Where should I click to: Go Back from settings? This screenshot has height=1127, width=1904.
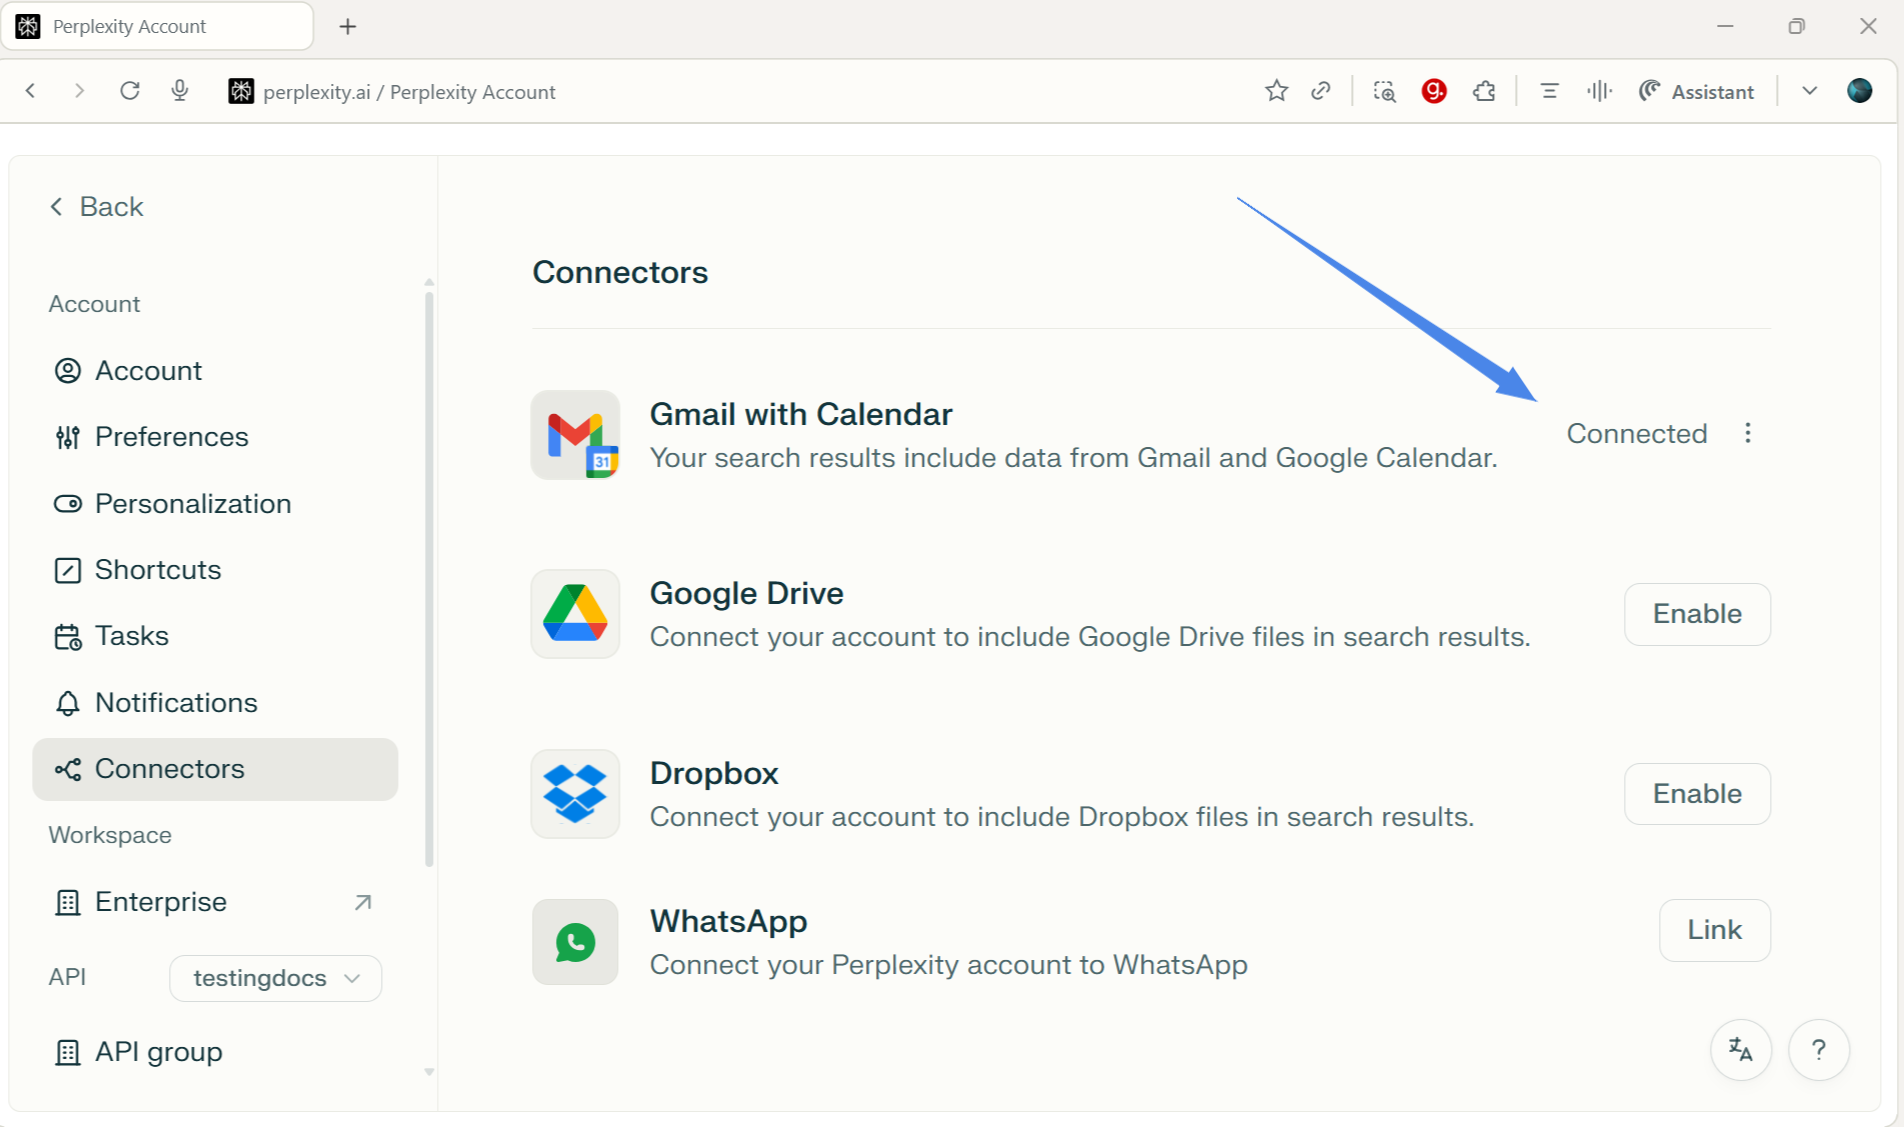pyautogui.click(x=97, y=207)
